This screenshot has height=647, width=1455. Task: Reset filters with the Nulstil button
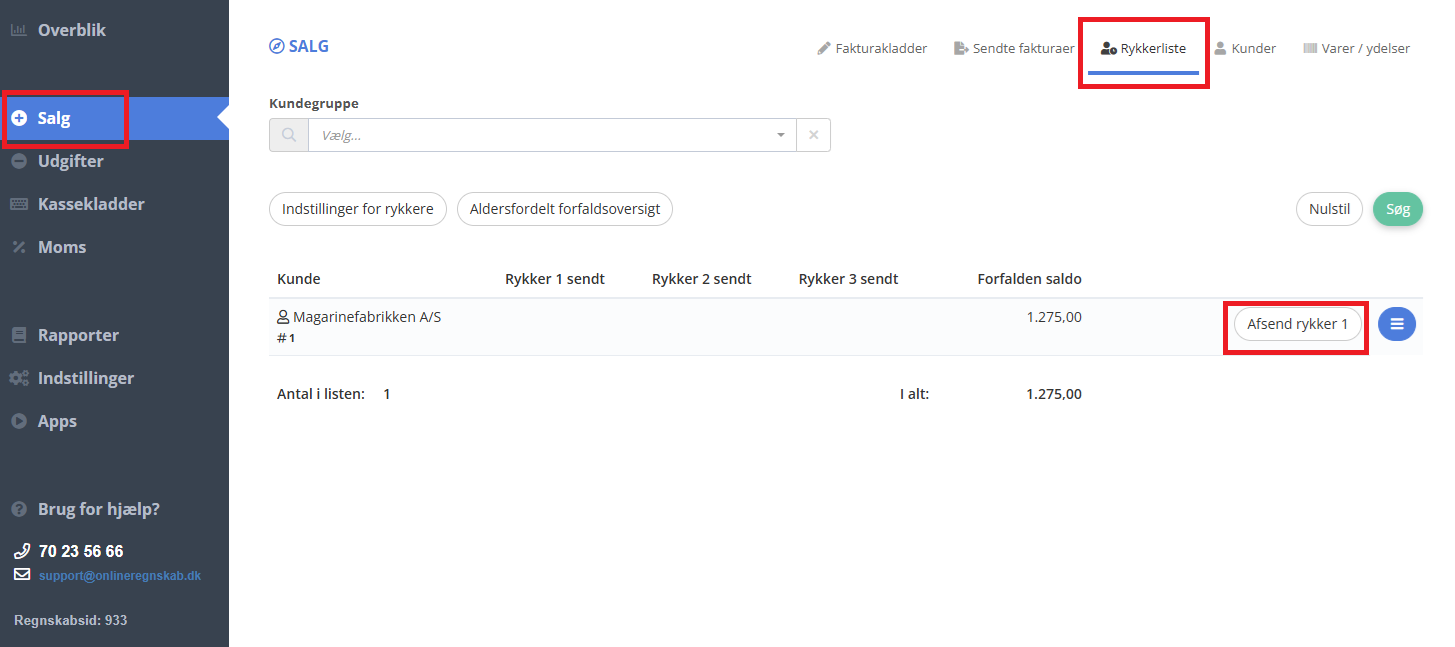click(x=1329, y=210)
